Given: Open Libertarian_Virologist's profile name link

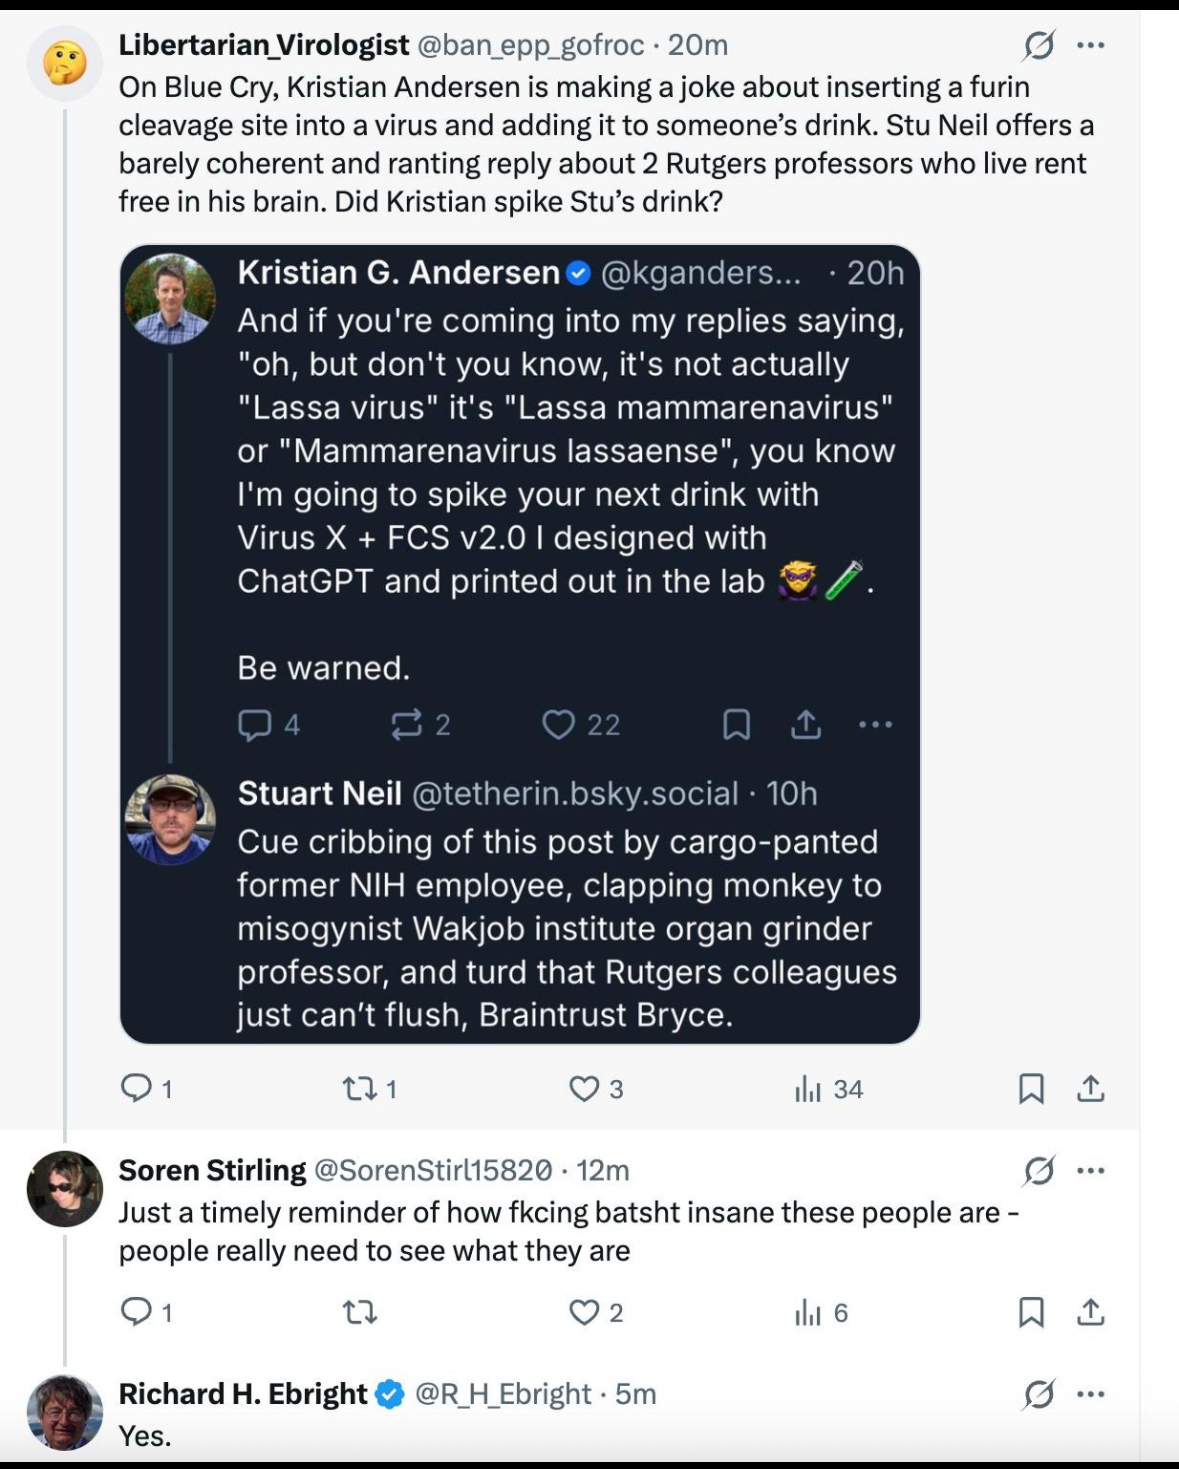Looking at the screenshot, I should pos(264,45).
